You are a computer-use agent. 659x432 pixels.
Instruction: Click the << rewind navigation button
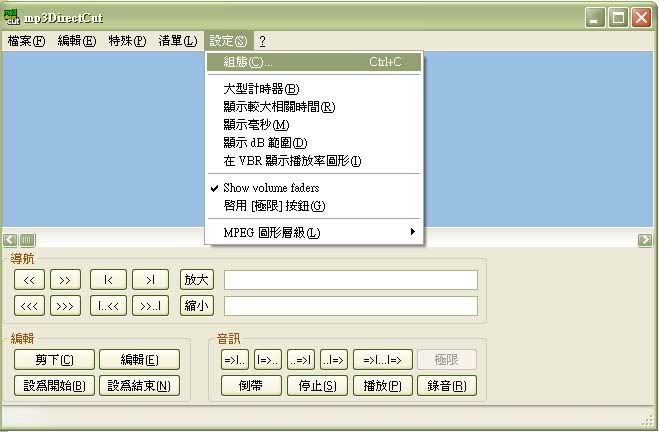coord(30,280)
